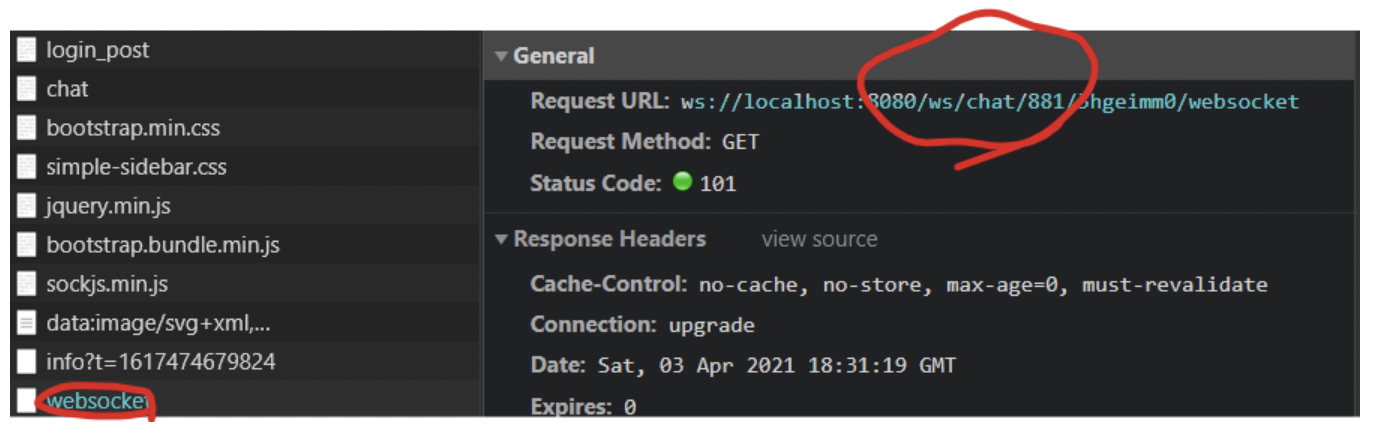Image resolution: width=1376 pixels, height=438 pixels.
Task: Select the sockjs.min.js request row
Action: [x=245, y=284]
